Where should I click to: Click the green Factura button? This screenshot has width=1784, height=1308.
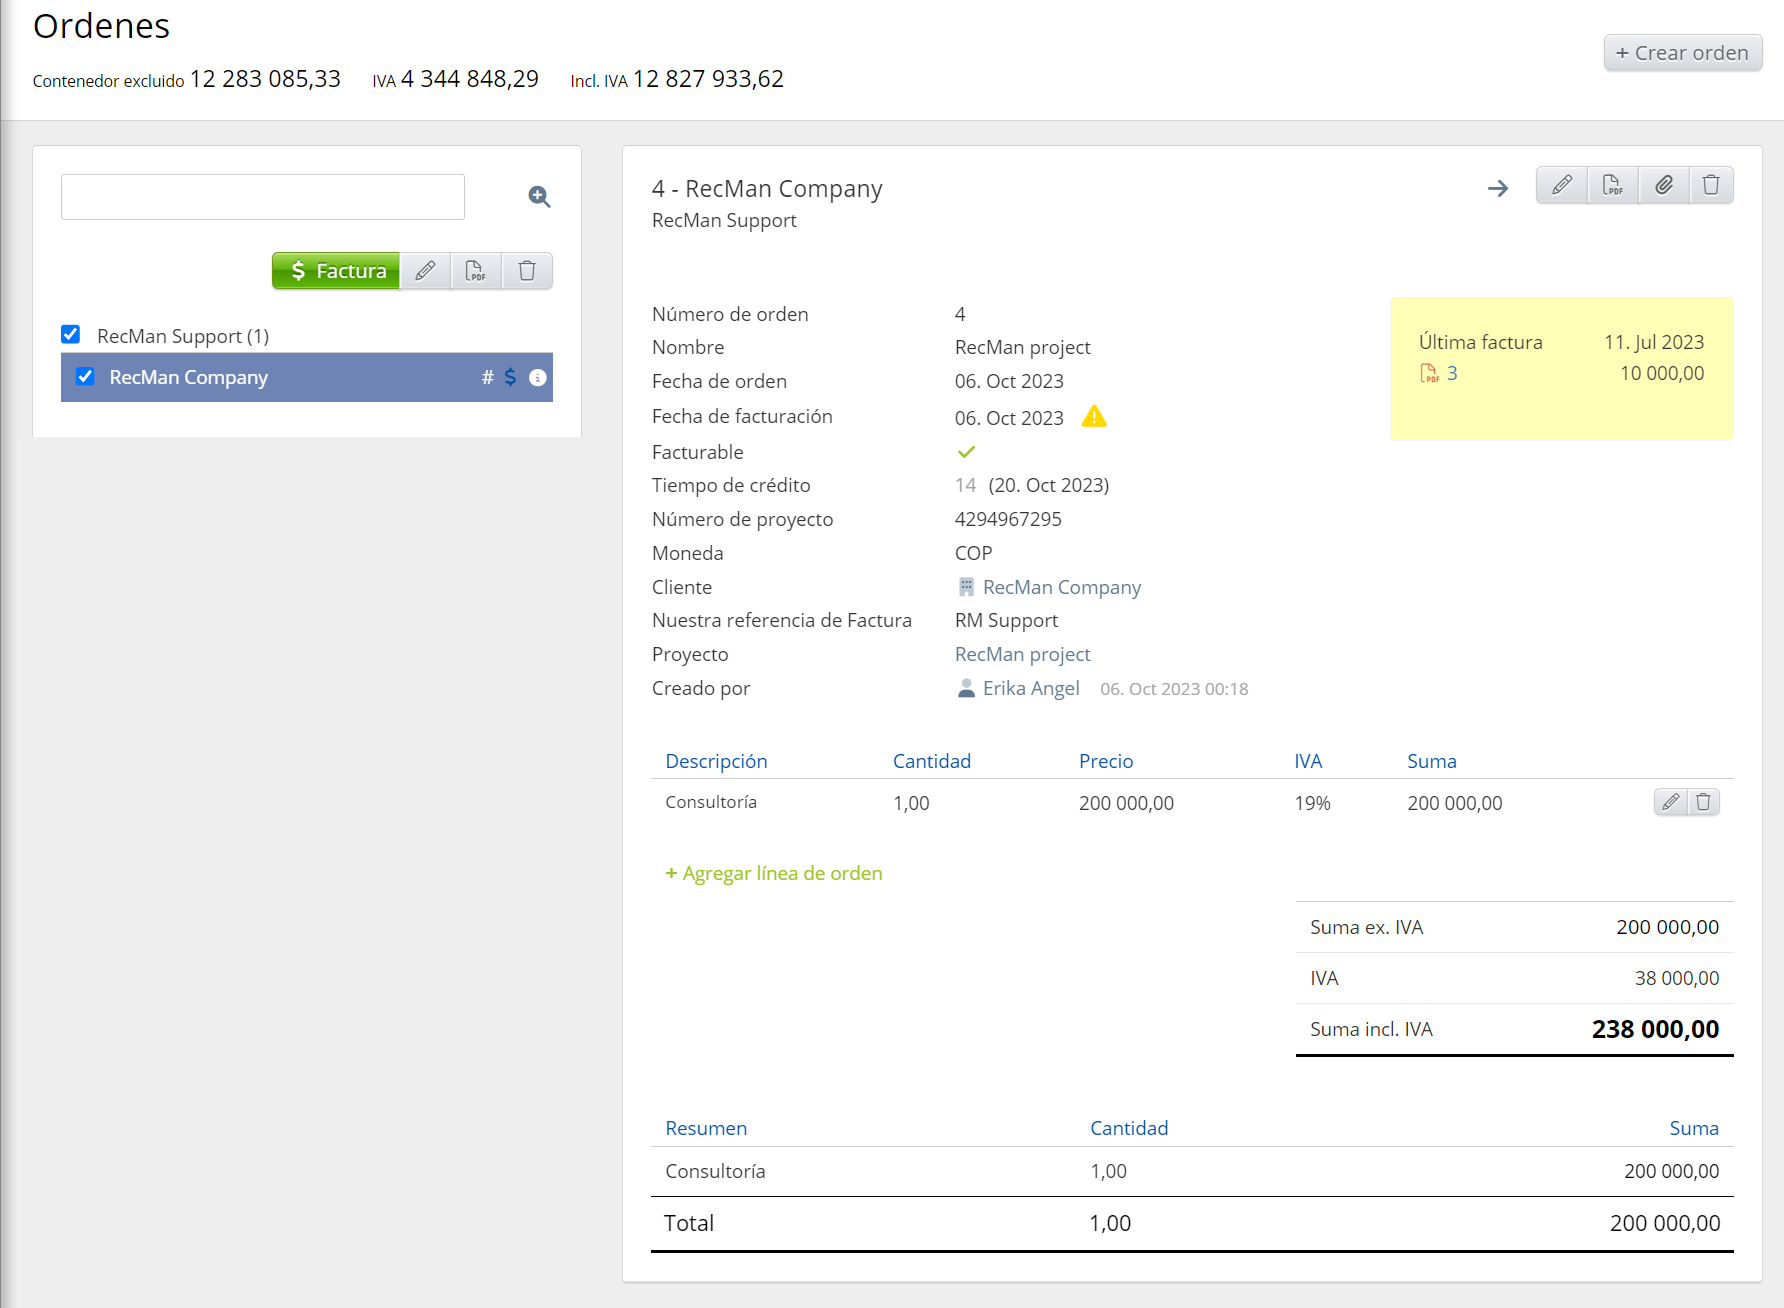[x=336, y=271]
